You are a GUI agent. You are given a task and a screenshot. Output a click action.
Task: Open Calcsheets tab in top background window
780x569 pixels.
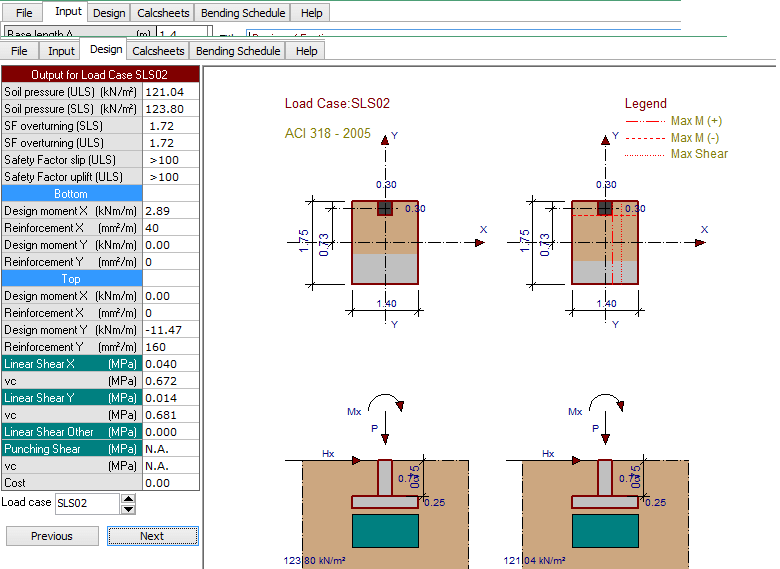(x=163, y=13)
